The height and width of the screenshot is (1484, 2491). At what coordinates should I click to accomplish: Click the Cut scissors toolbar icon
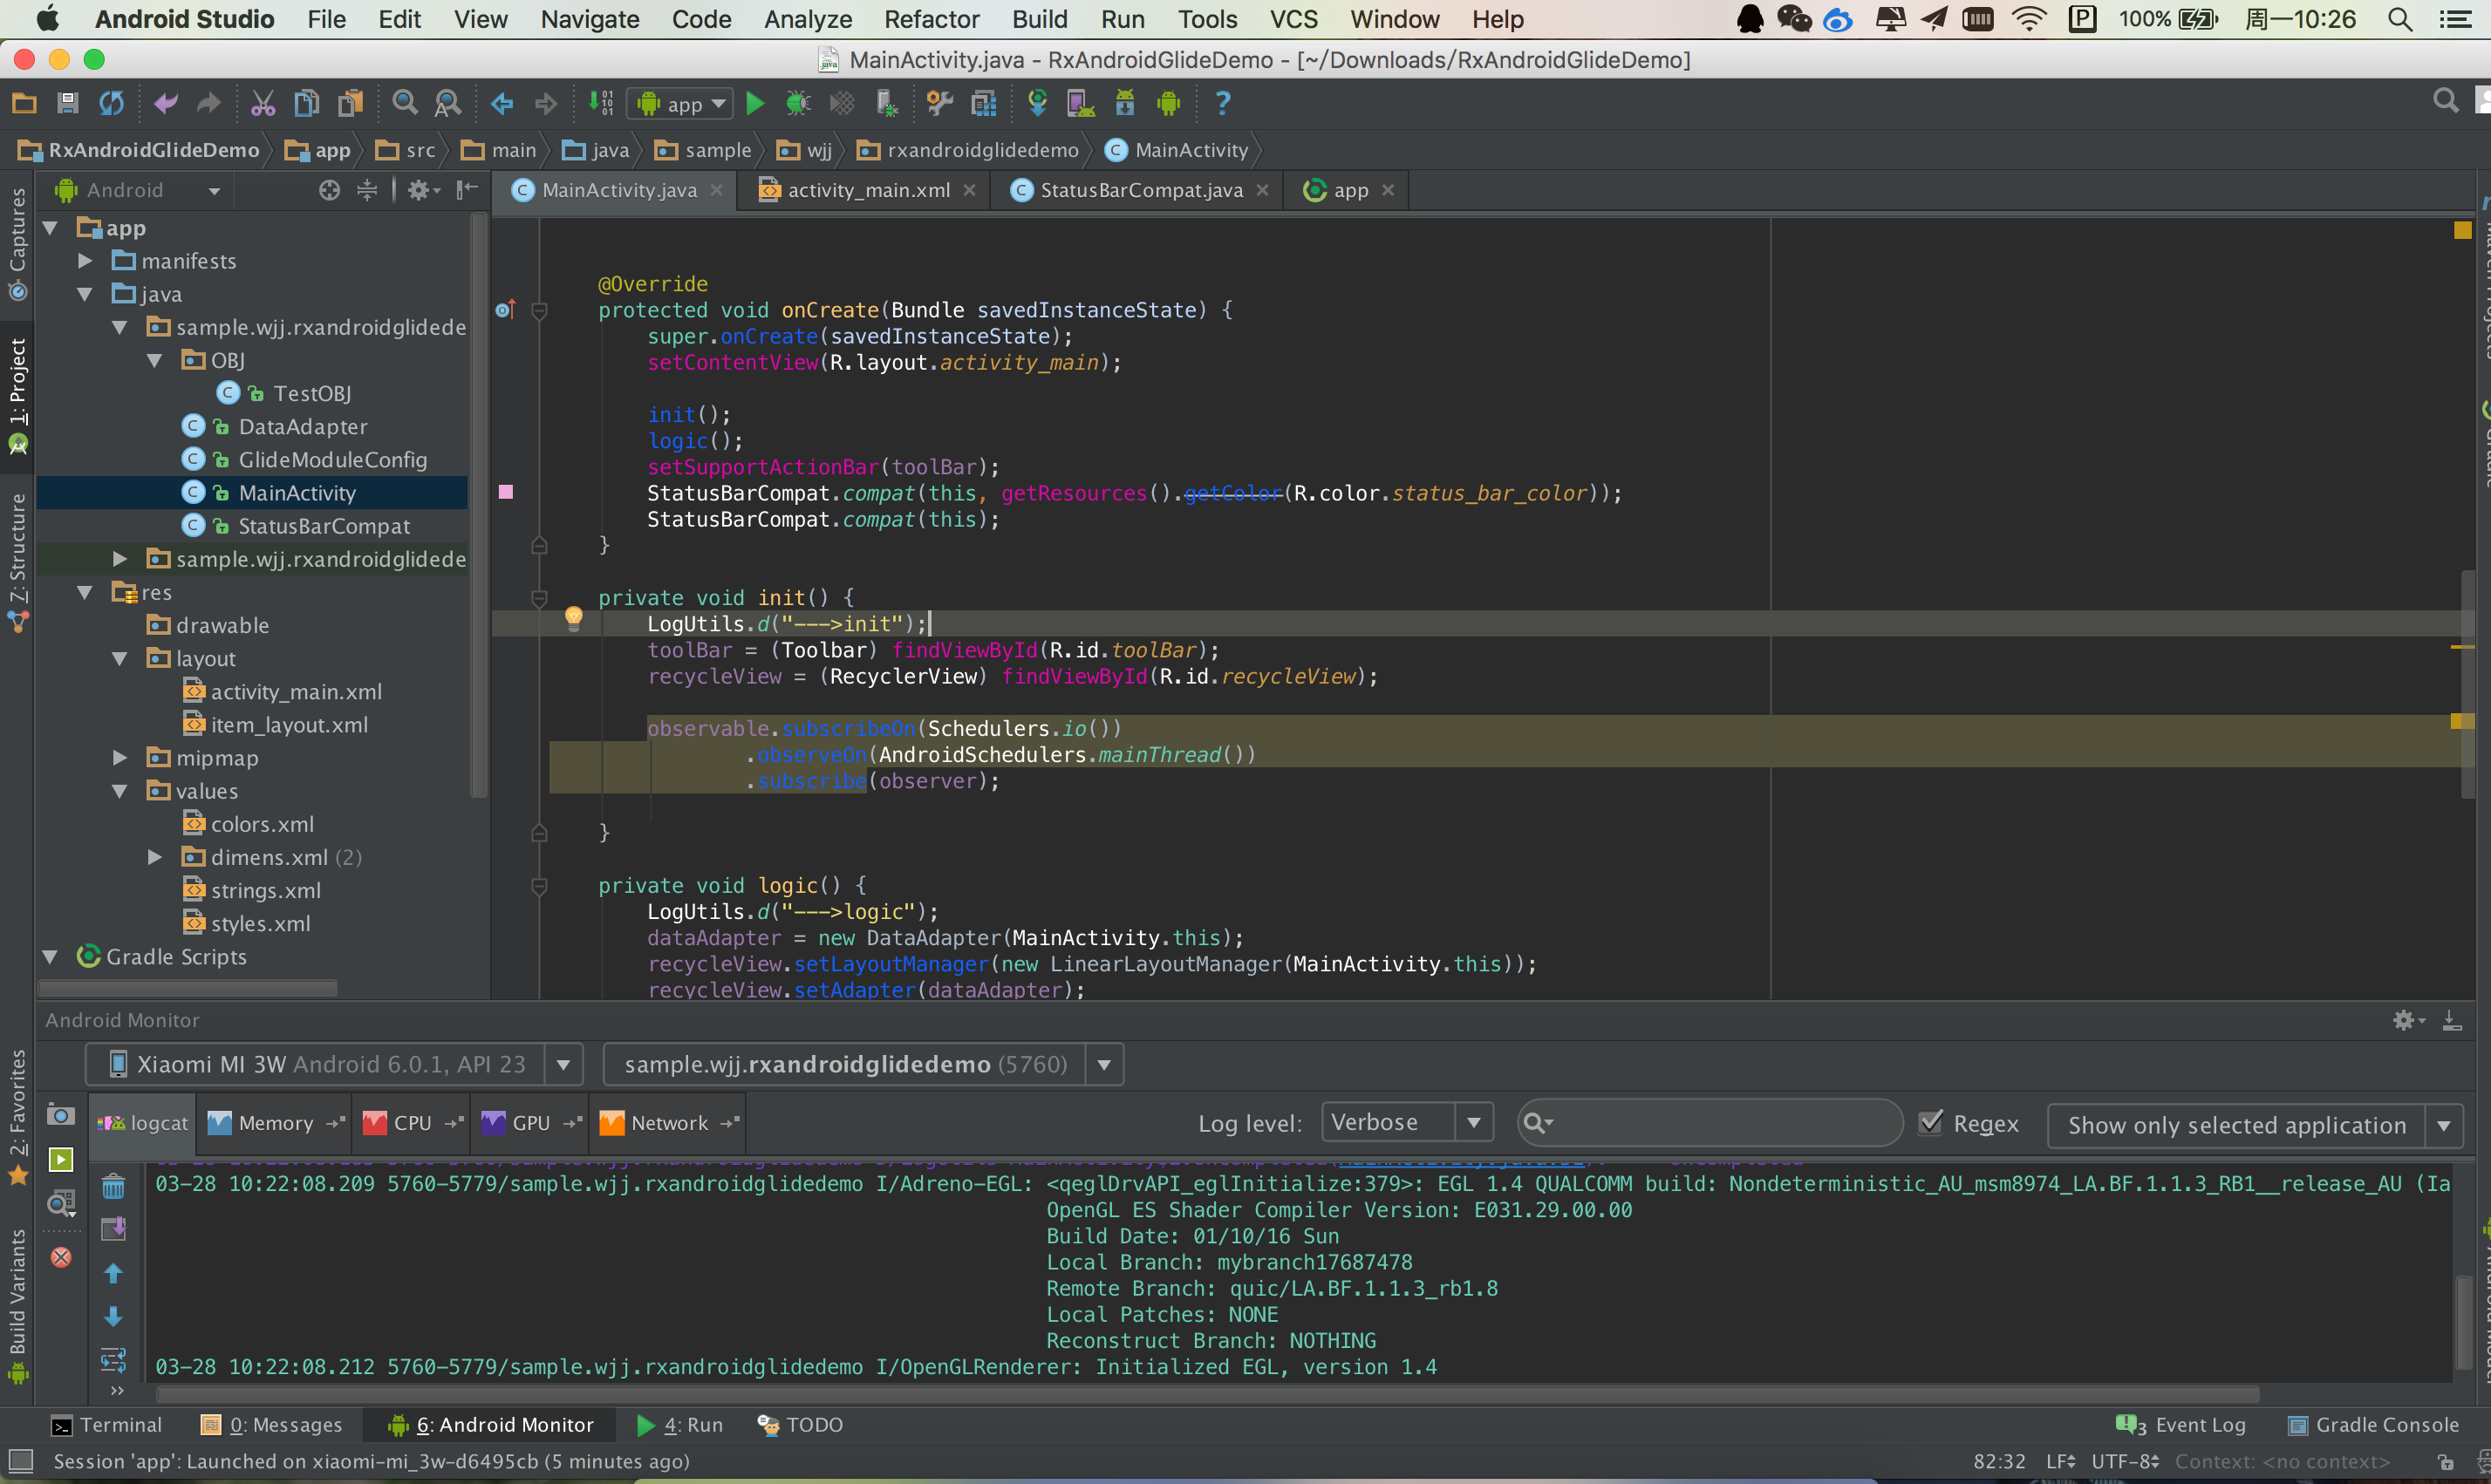[x=262, y=104]
